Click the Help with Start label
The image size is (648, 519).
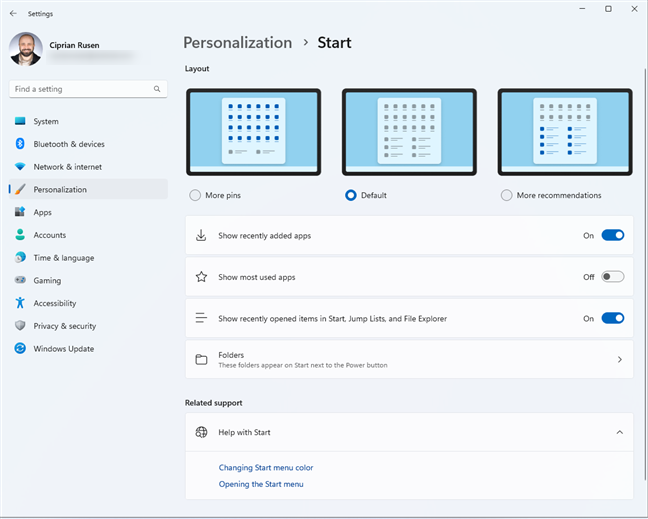[x=244, y=432]
